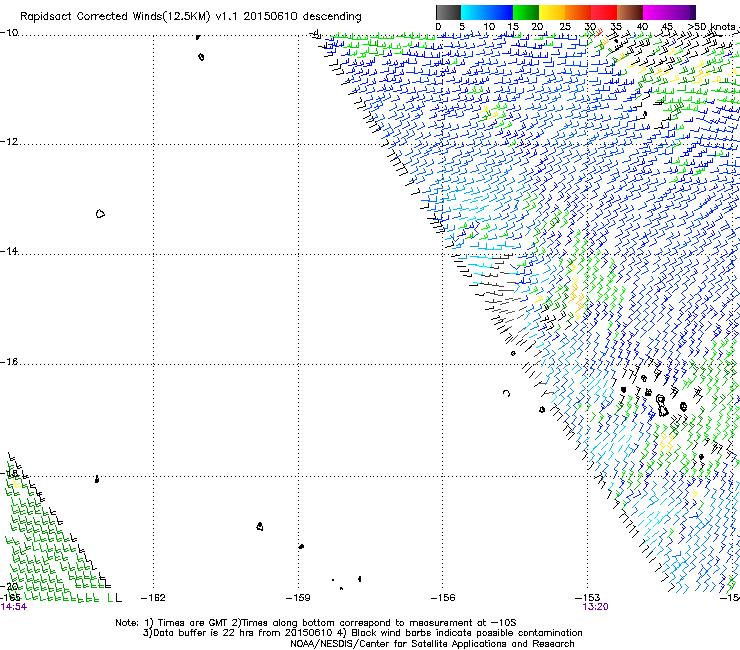Click the latitude label "-16"
Screen dimensions: 740x650
point(9,362)
